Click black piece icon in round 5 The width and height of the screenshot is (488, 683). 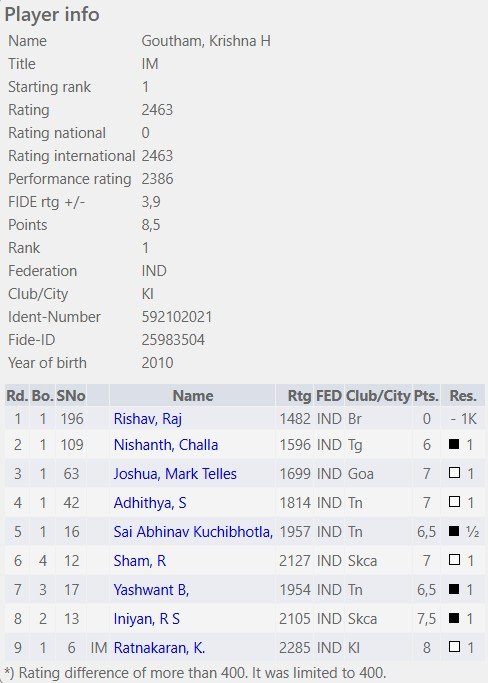(x=454, y=531)
